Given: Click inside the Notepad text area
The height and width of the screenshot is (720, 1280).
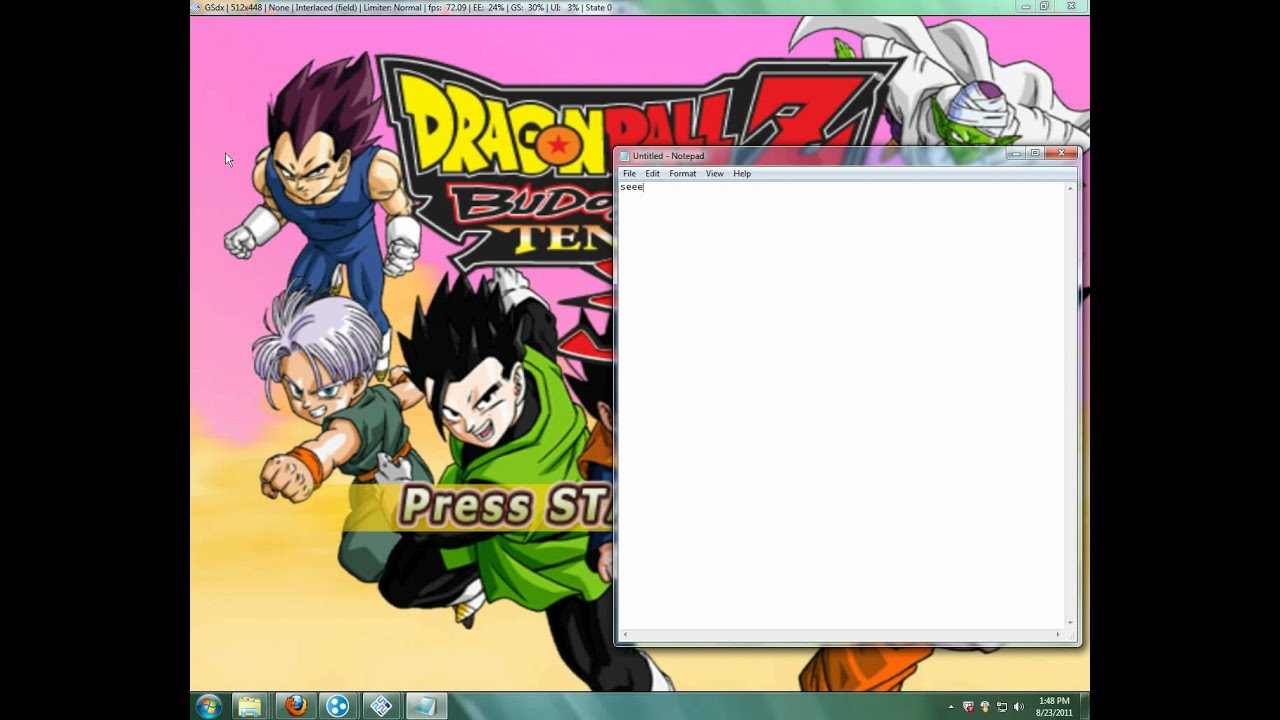Looking at the screenshot, I should coord(842,404).
